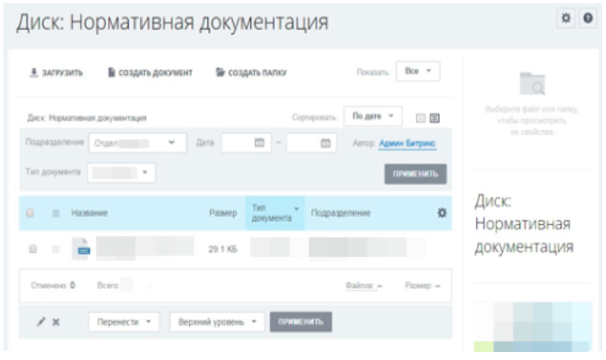Viewport: 606px width, 360px height.
Task: Click the end date field
Action: (x=312, y=143)
